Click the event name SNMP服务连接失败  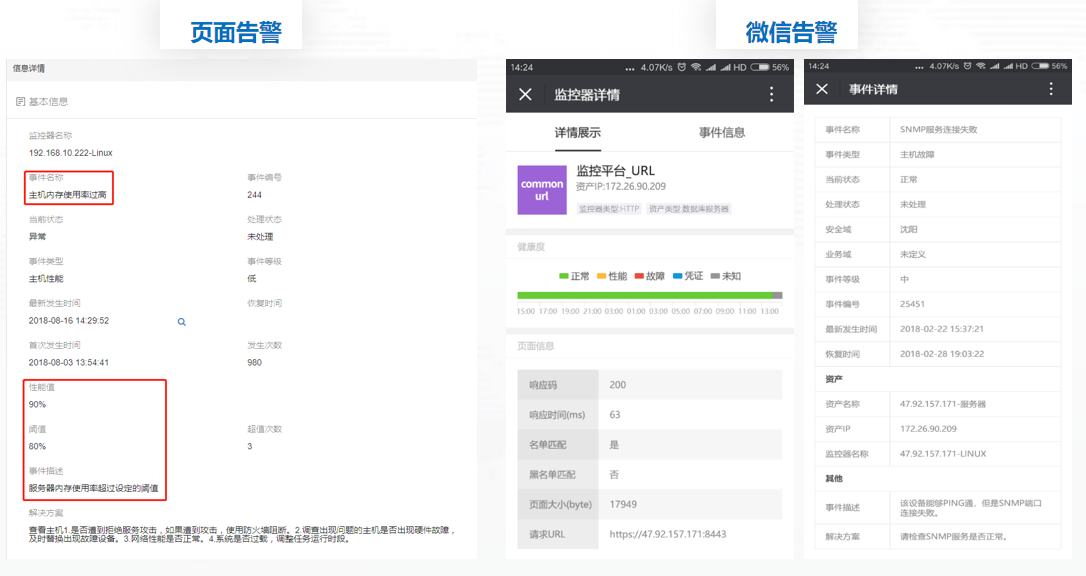(x=938, y=129)
